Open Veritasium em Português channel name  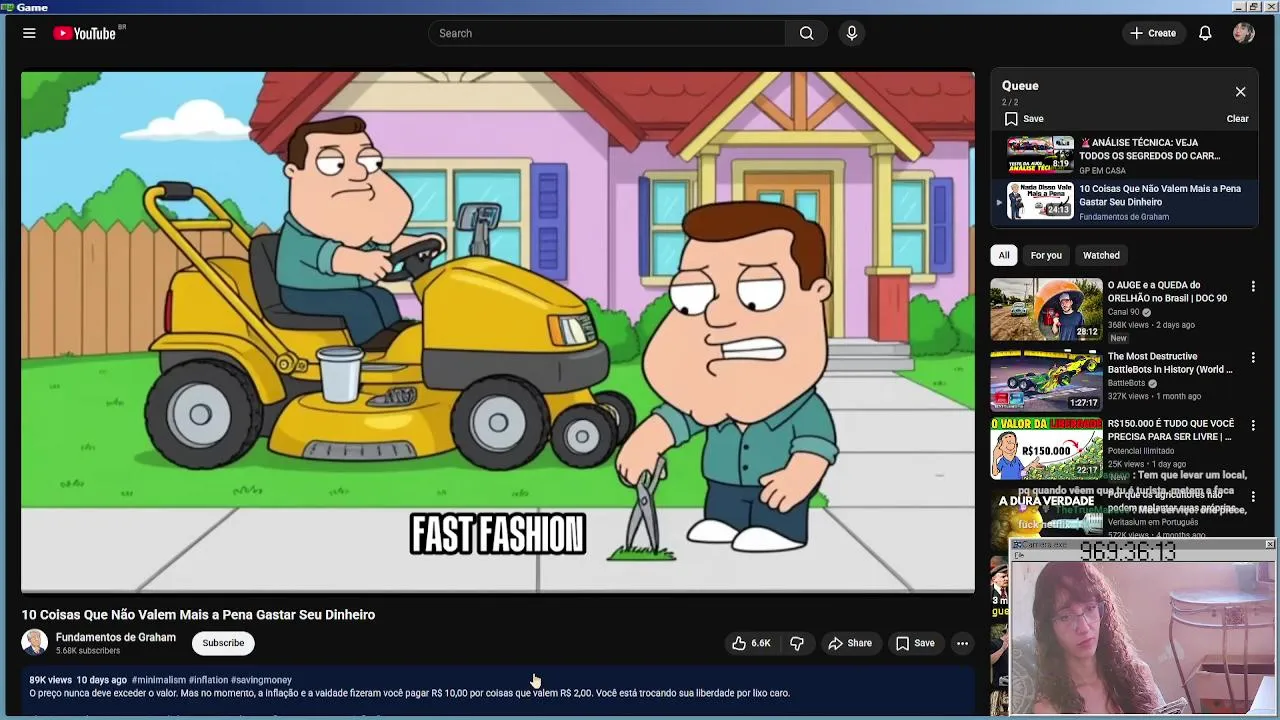coord(1153,522)
